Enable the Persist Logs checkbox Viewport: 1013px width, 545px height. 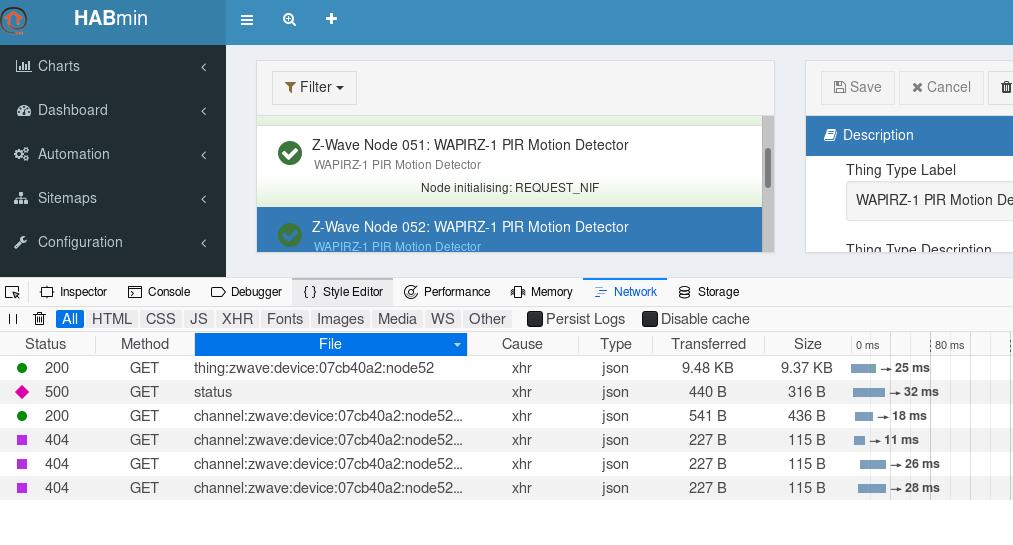[535, 319]
